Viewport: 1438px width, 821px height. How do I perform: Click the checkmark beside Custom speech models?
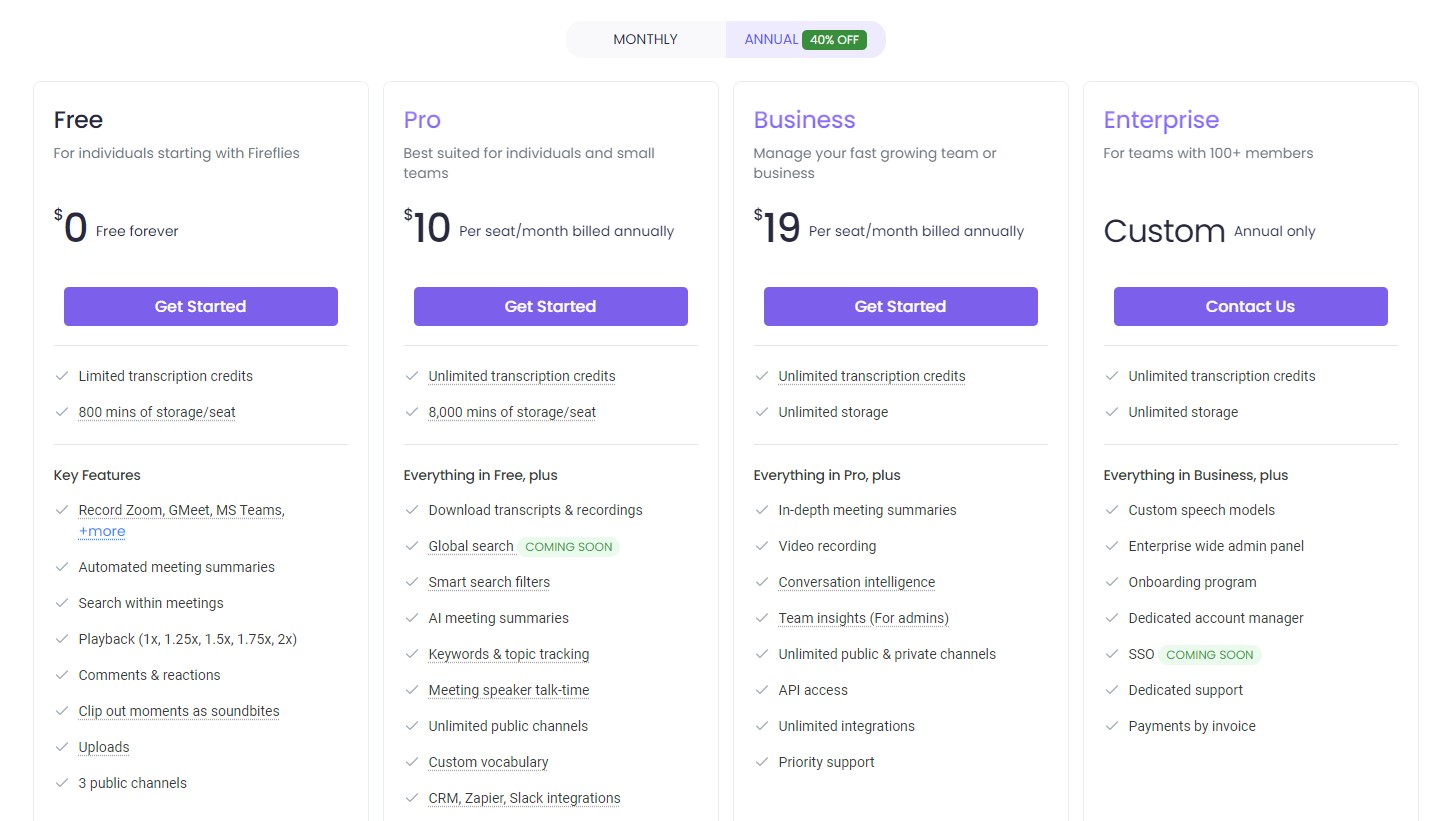(x=1112, y=510)
